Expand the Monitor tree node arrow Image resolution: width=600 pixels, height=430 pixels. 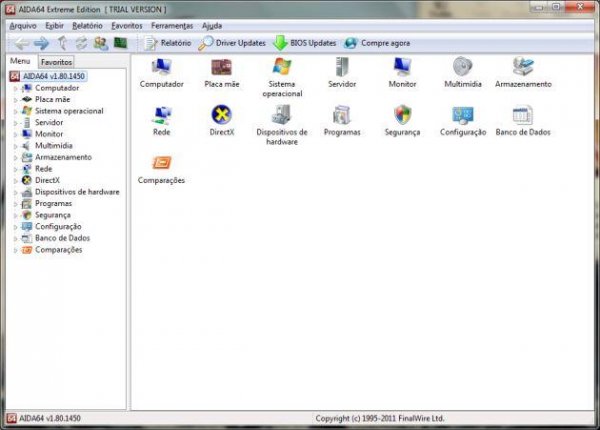pyautogui.click(x=16, y=135)
